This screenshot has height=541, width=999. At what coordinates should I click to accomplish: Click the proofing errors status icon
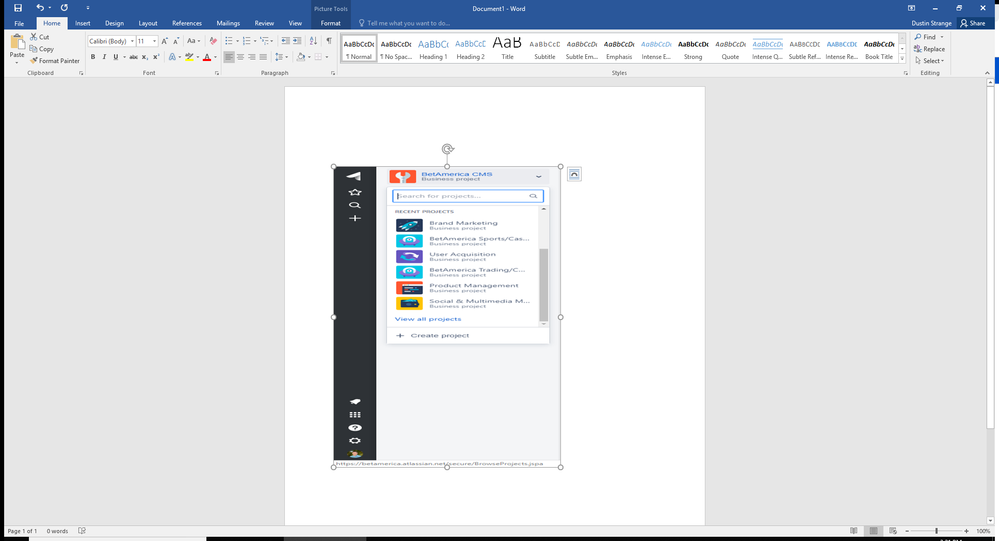pyautogui.click(x=82, y=531)
